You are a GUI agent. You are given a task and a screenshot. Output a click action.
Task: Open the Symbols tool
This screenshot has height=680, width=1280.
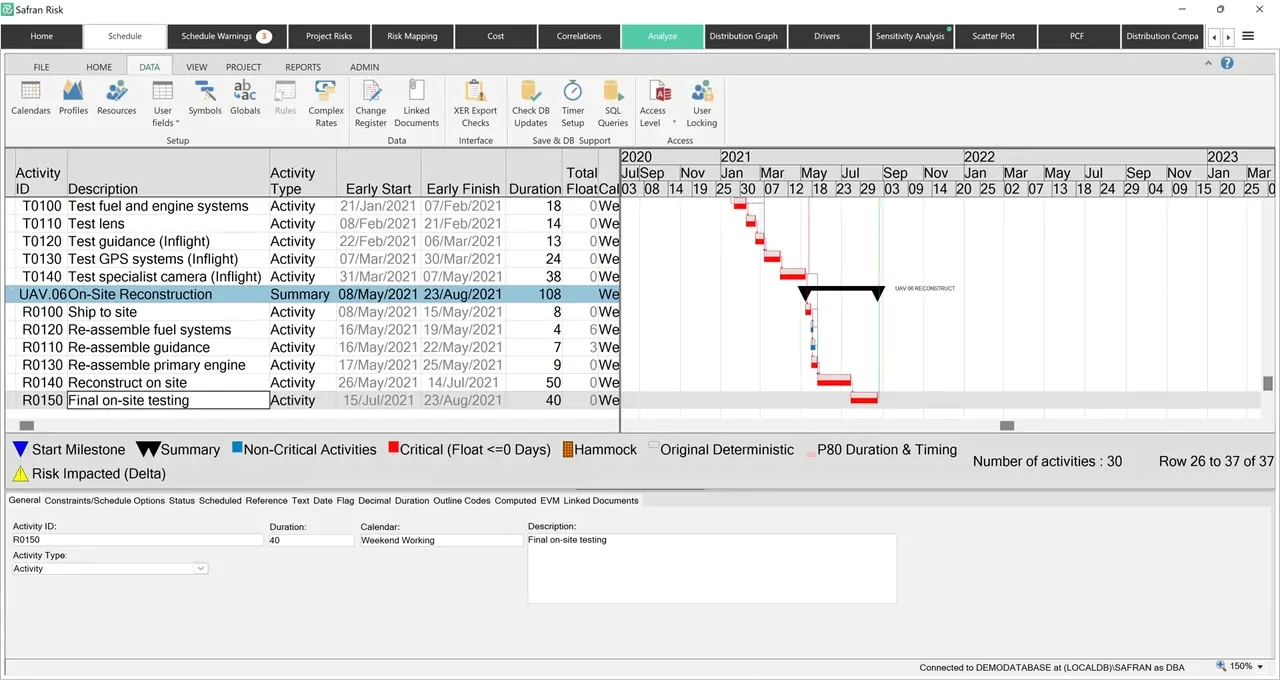(x=205, y=99)
